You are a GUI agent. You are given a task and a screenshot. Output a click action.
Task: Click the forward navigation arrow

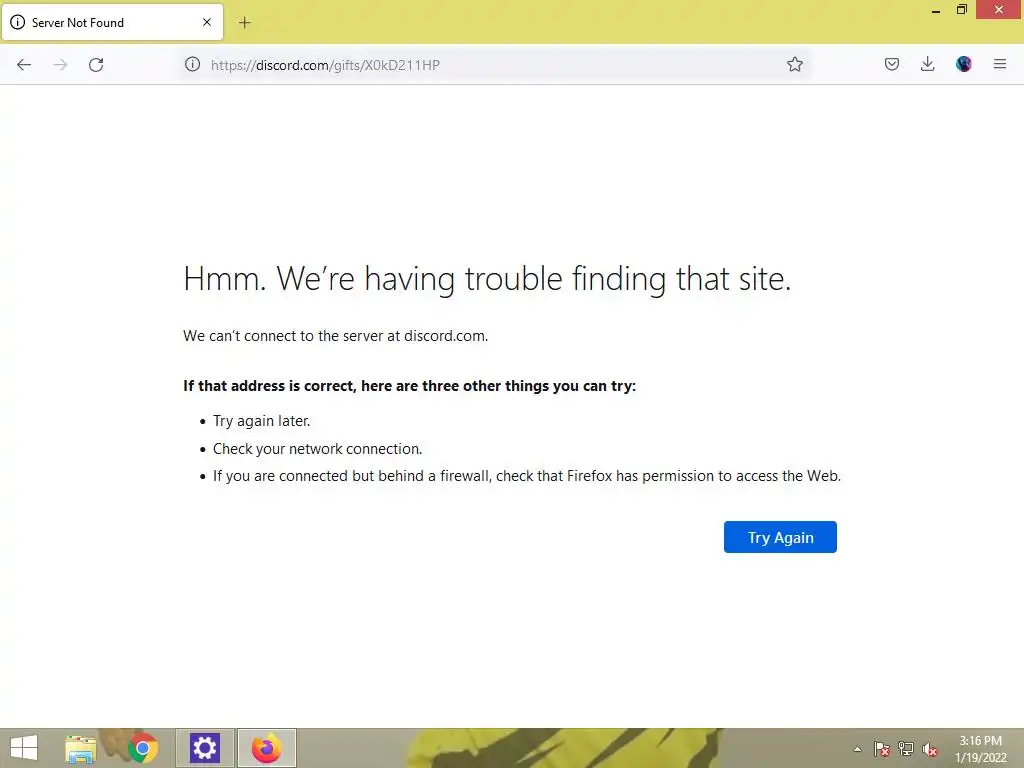[x=60, y=65]
